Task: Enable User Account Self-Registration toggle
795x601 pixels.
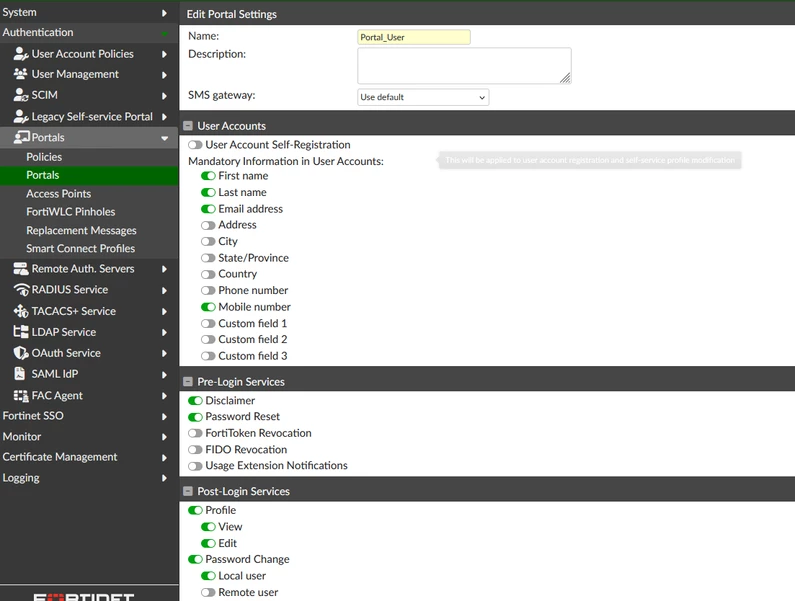Action: tap(195, 145)
